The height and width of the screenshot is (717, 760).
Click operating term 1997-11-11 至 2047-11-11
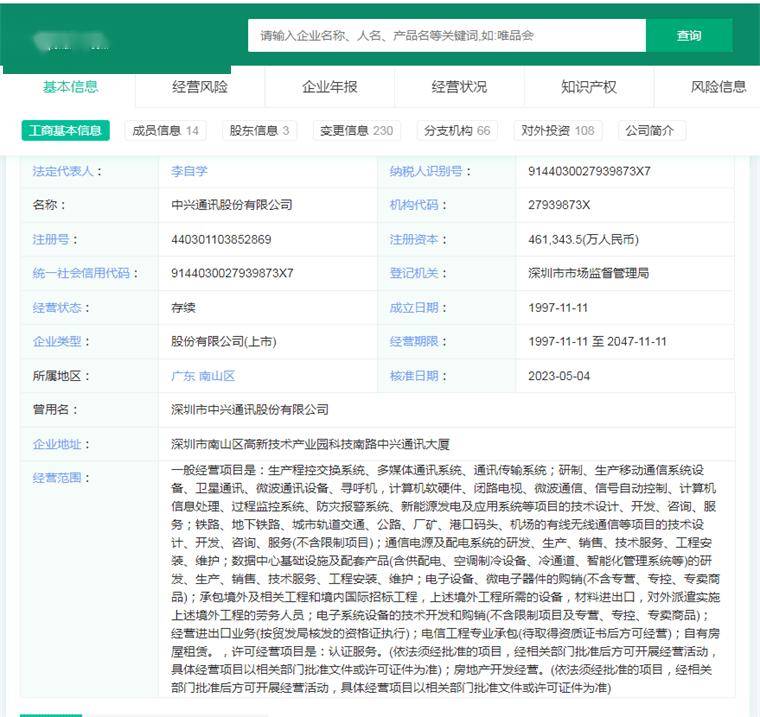point(597,341)
